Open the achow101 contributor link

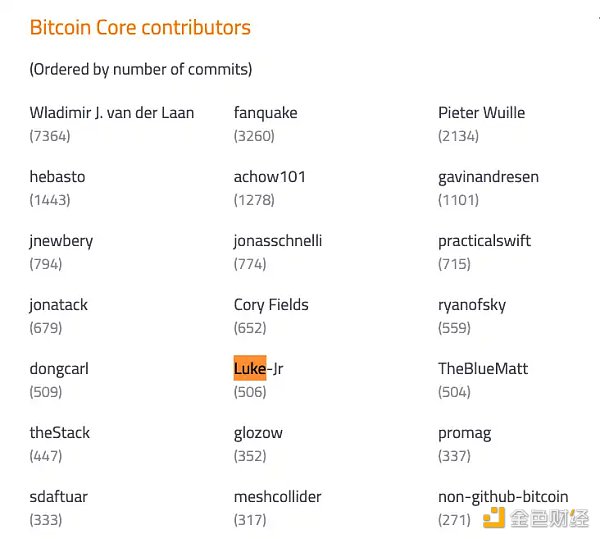coord(269,177)
